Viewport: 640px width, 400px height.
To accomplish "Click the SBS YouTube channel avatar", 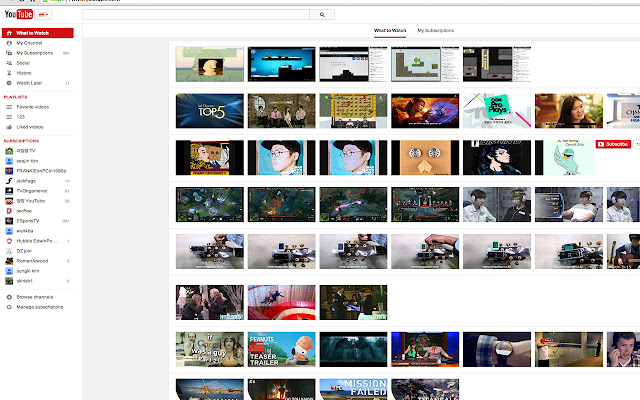I will pos(9,201).
